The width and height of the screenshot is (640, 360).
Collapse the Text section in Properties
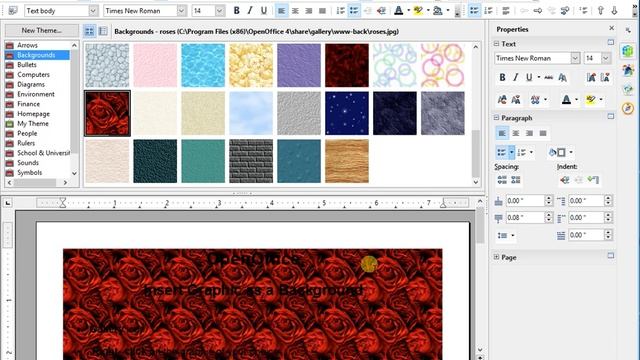(x=496, y=44)
